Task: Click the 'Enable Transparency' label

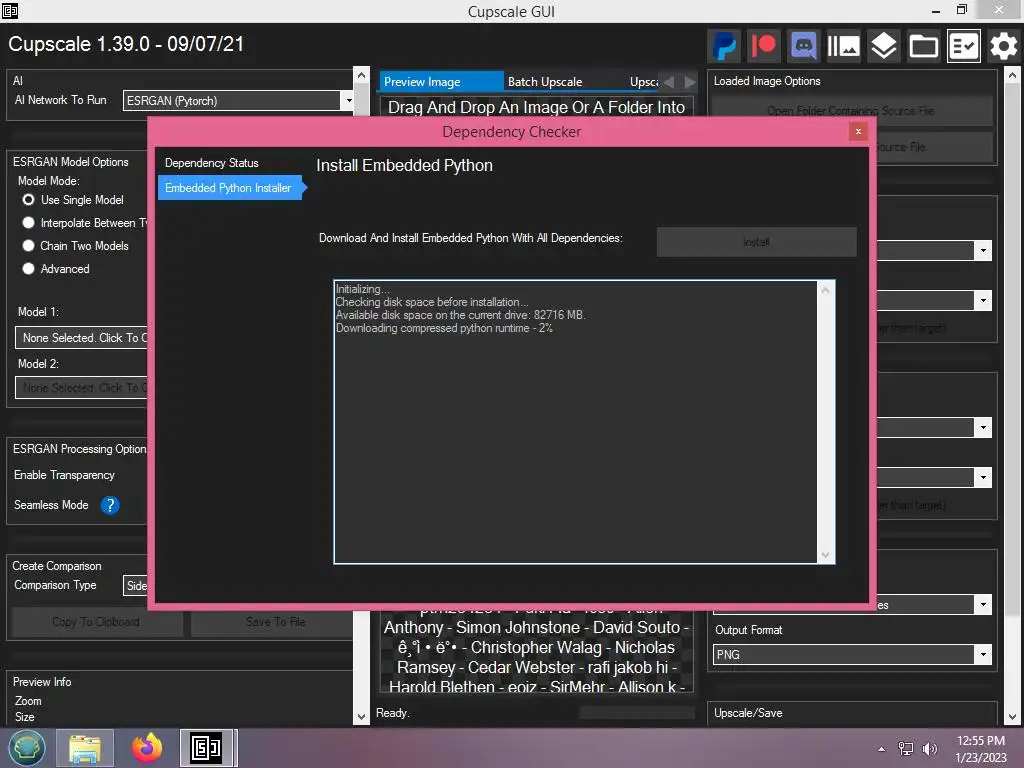Action: pyautogui.click(x=64, y=475)
